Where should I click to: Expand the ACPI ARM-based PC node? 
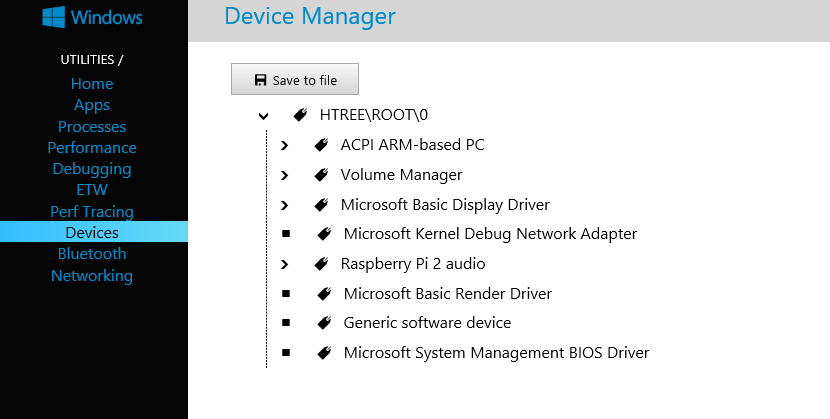[x=285, y=145]
